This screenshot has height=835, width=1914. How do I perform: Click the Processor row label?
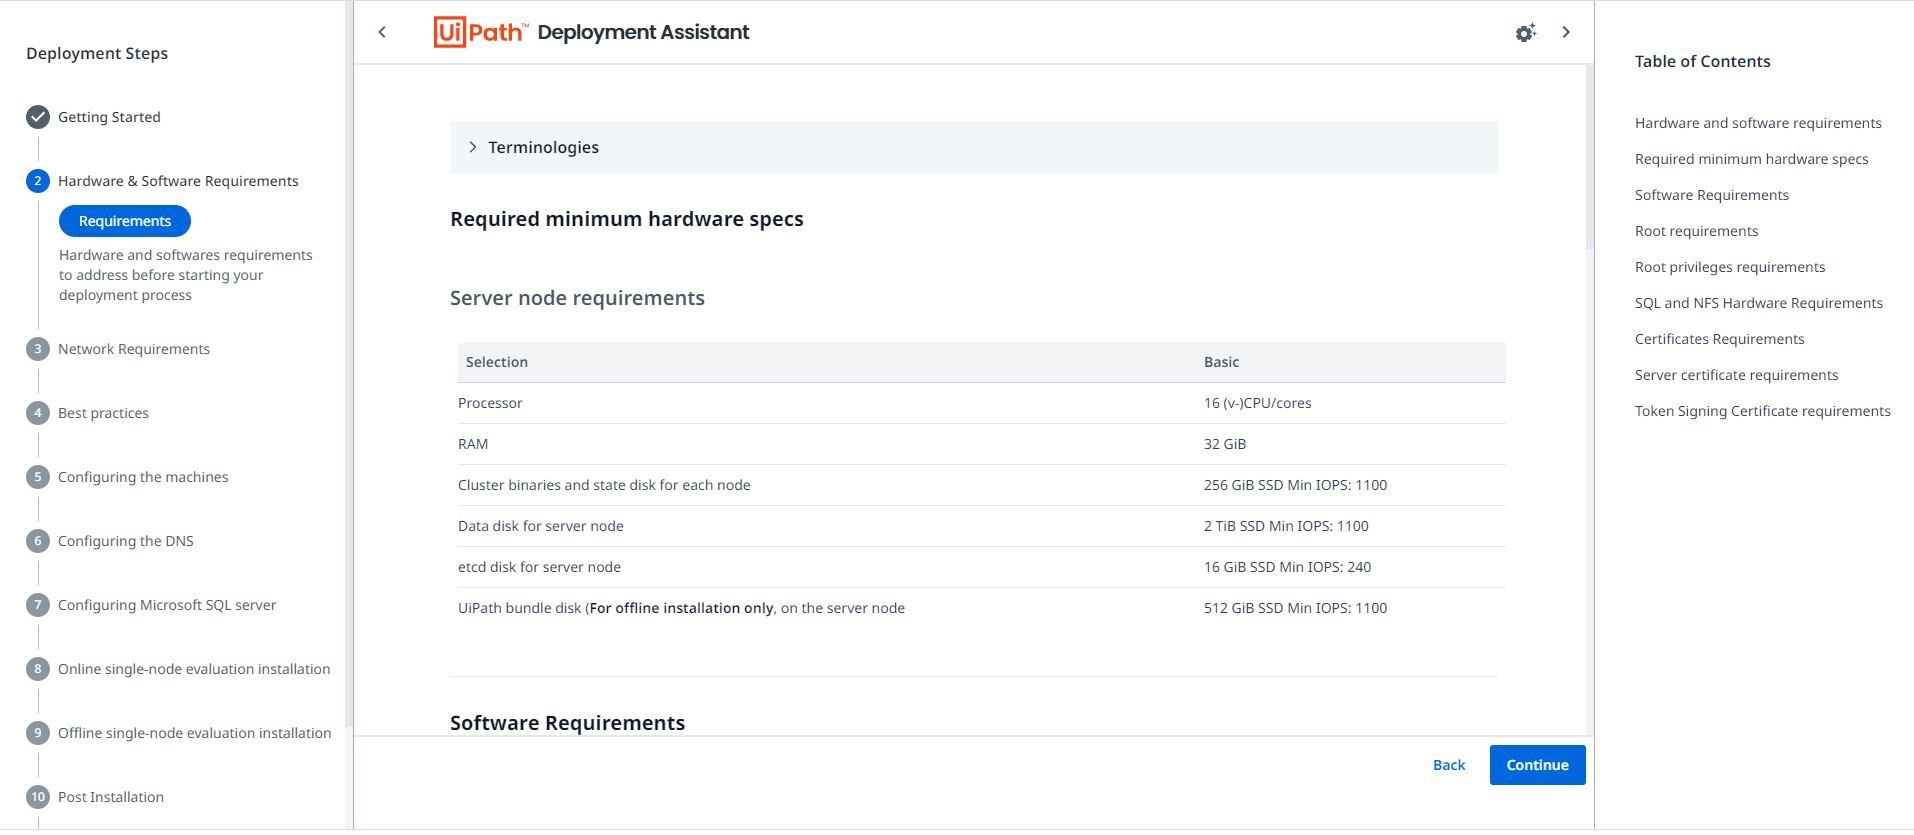pyautogui.click(x=490, y=403)
